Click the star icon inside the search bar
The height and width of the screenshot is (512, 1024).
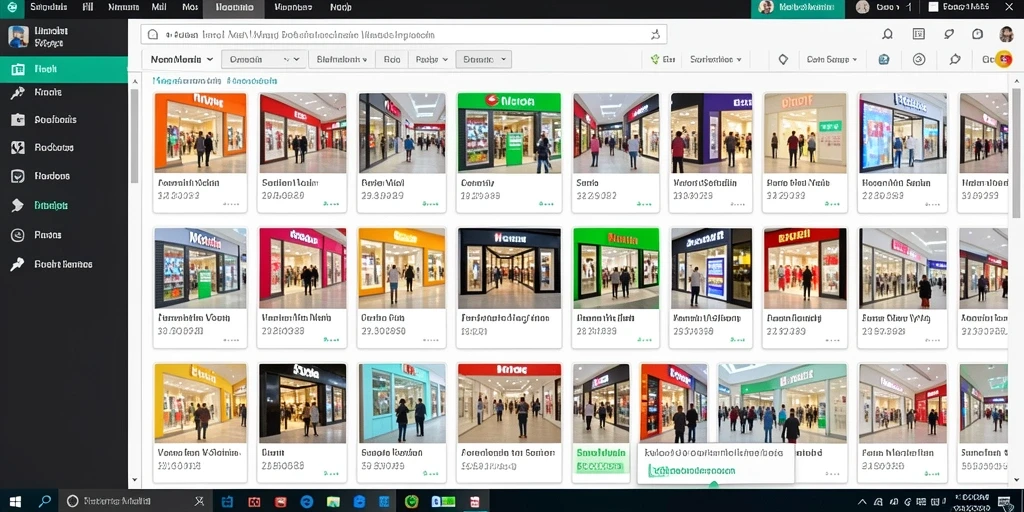click(x=656, y=35)
